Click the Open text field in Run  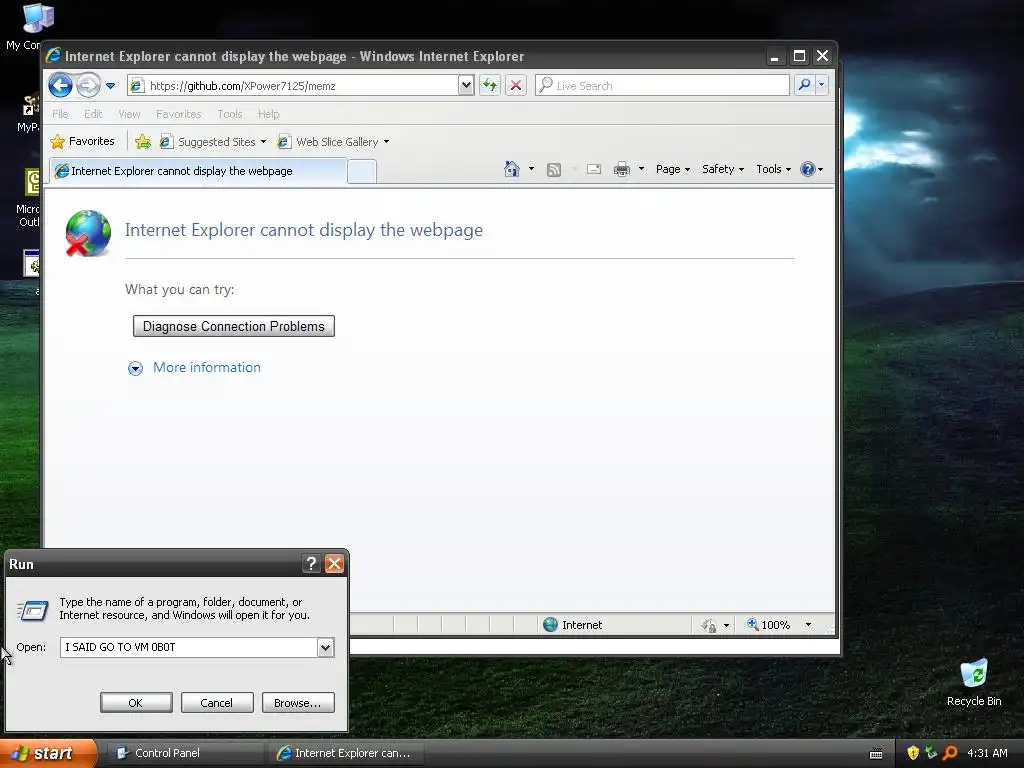tap(189, 647)
